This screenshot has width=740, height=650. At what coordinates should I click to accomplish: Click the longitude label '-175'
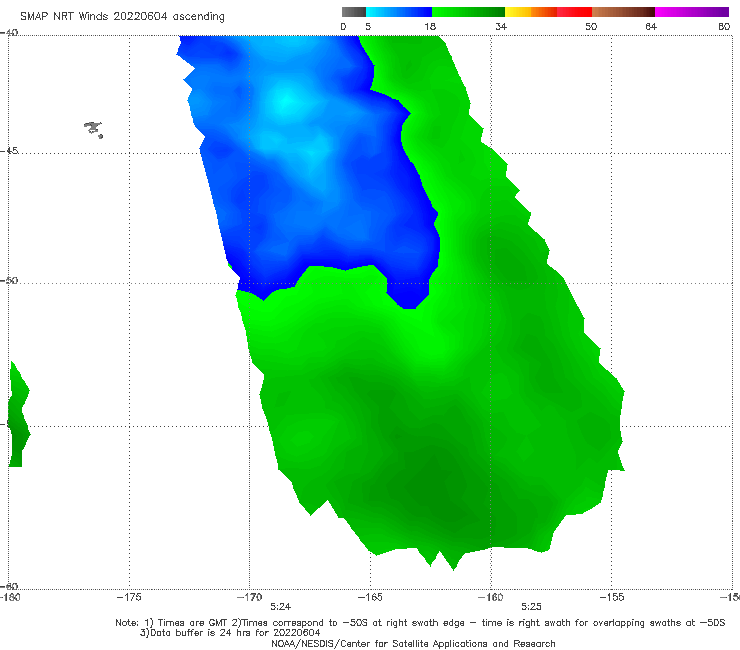tap(129, 597)
